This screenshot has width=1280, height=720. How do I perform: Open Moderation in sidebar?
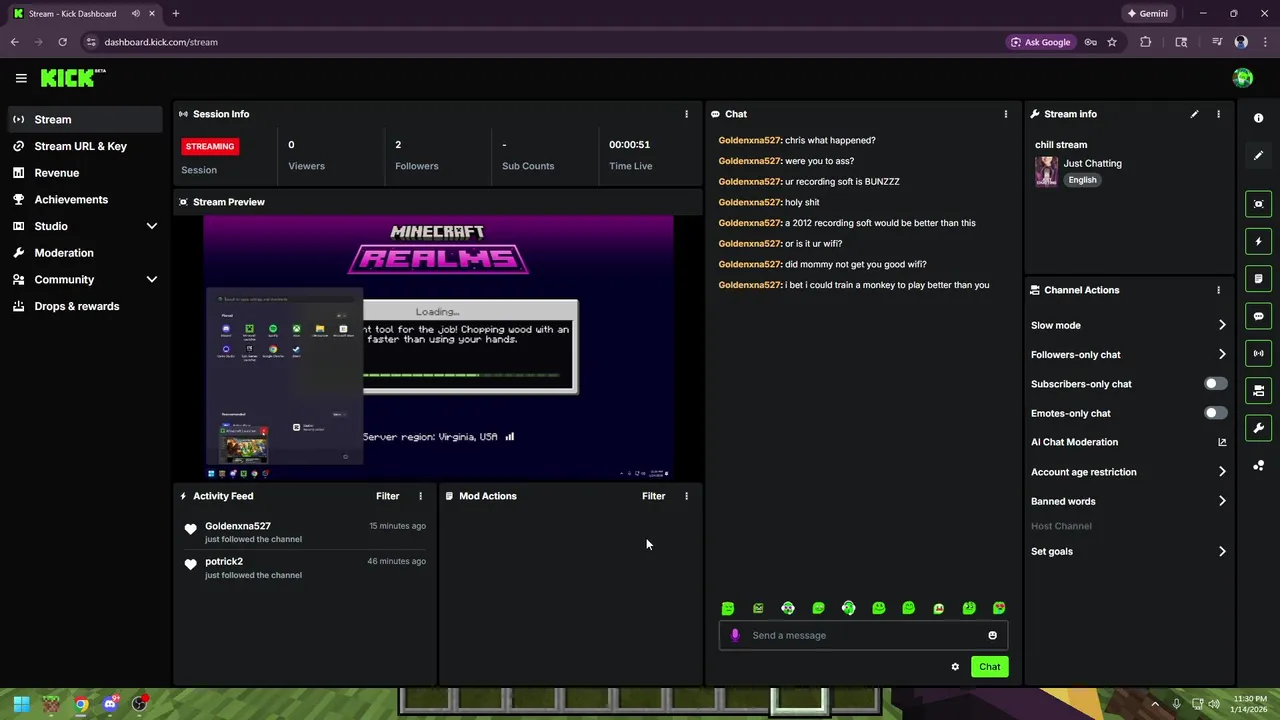(85, 253)
